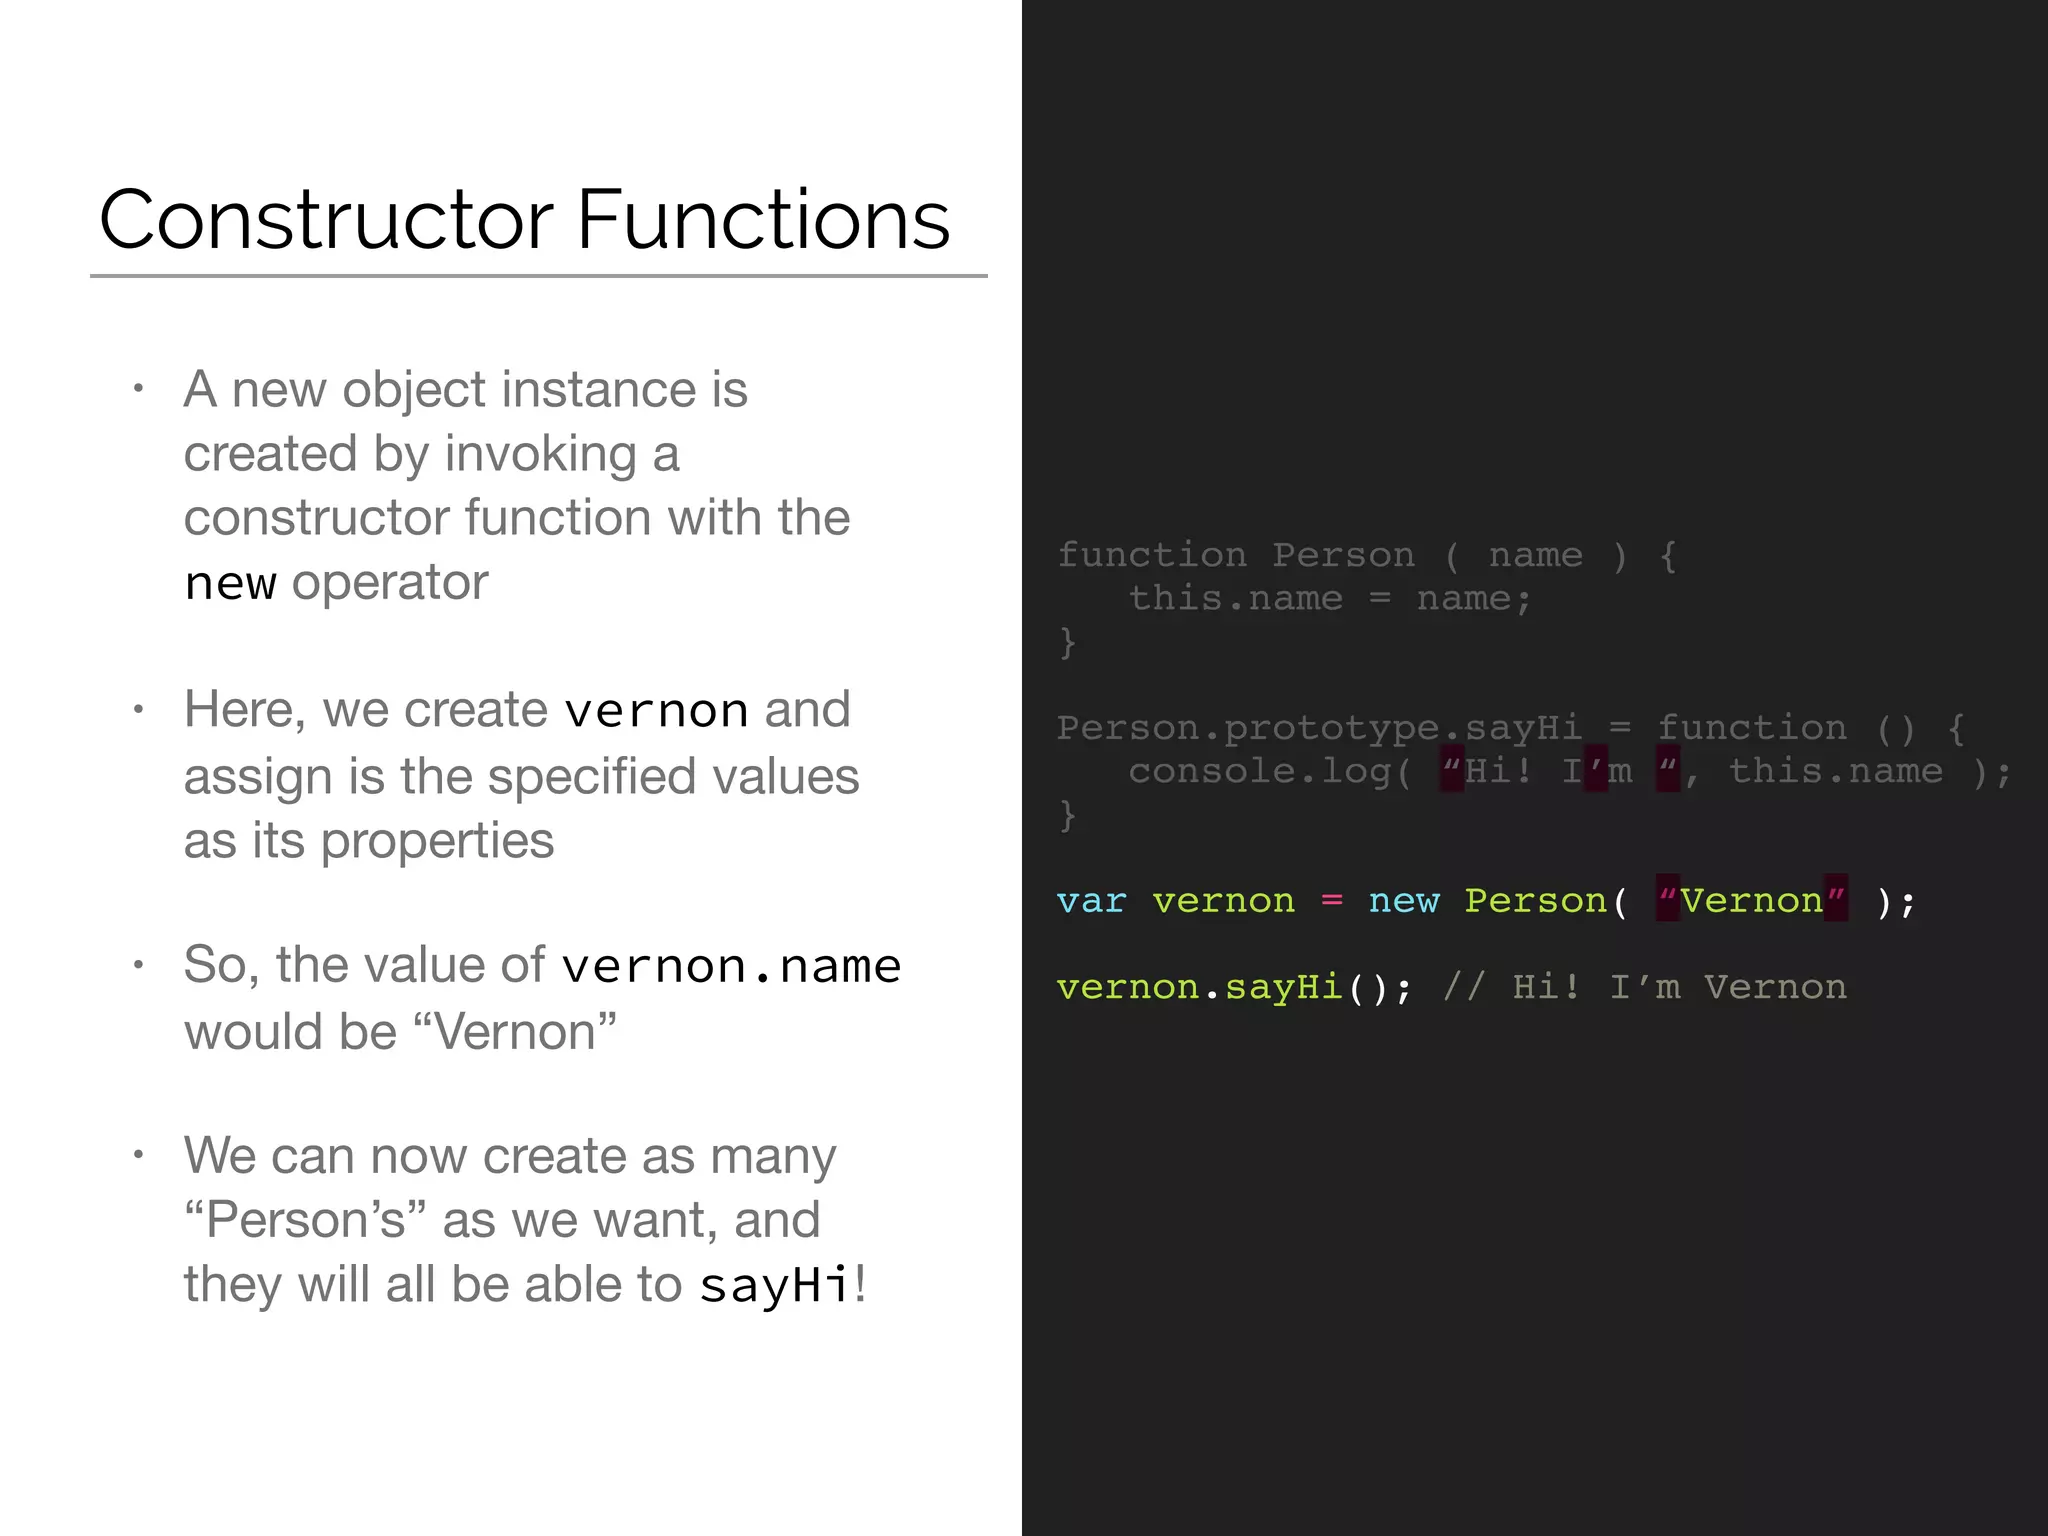The height and width of the screenshot is (1536, 2048).
Task: Click the comment '// Hi! I’m Vernon'
Action: pyautogui.click(x=1645, y=988)
